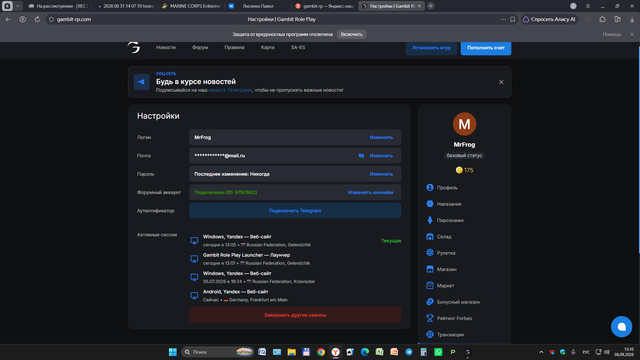Open Правила in site navigation

point(234,47)
